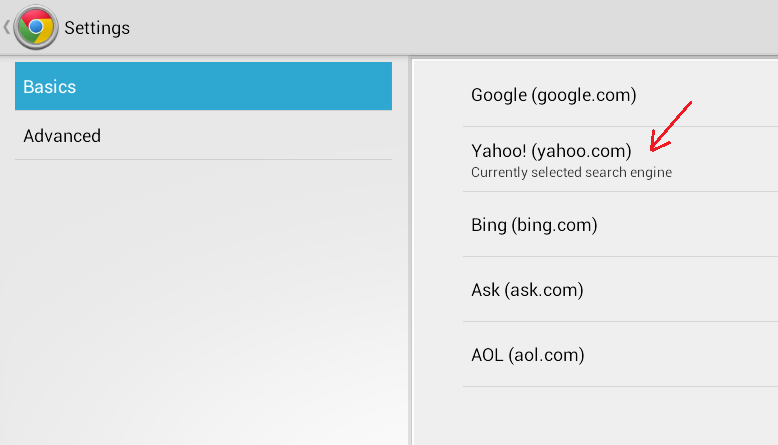Screen dimensions: 778x445
Task: Click the Settings title text
Action: [97, 28]
